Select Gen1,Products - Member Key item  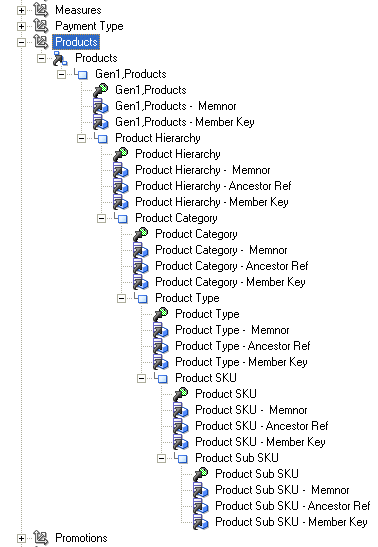[185, 122]
